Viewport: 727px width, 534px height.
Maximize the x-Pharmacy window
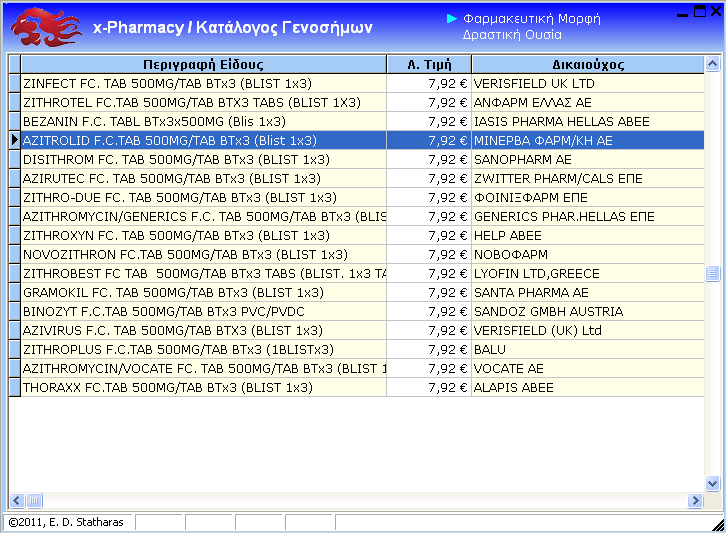tap(698, 12)
